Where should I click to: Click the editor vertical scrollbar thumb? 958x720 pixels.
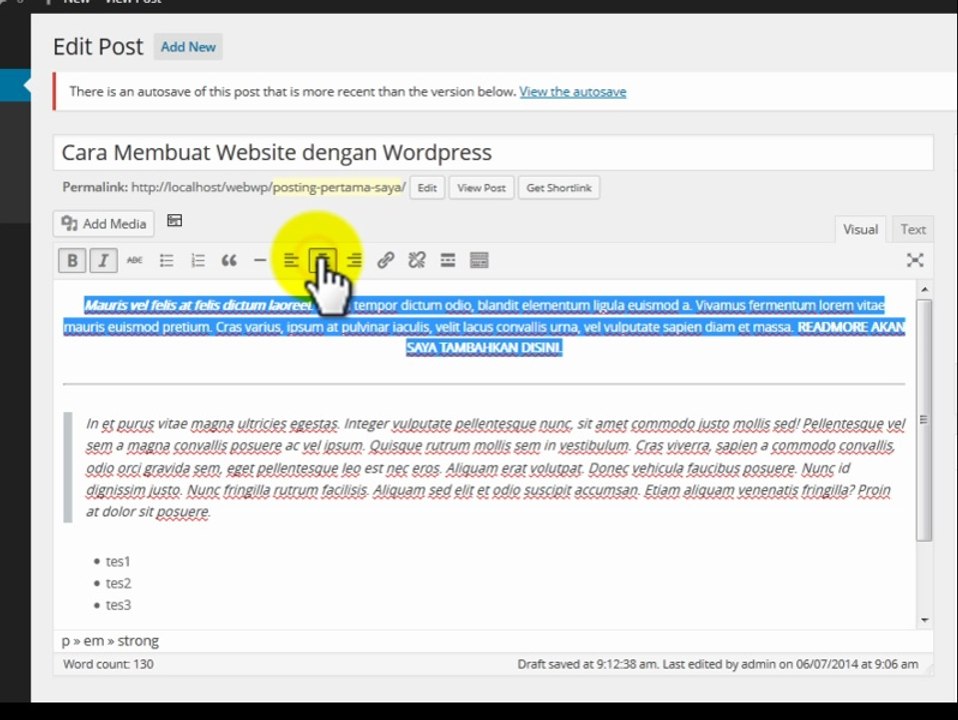click(x=924, y=419)
